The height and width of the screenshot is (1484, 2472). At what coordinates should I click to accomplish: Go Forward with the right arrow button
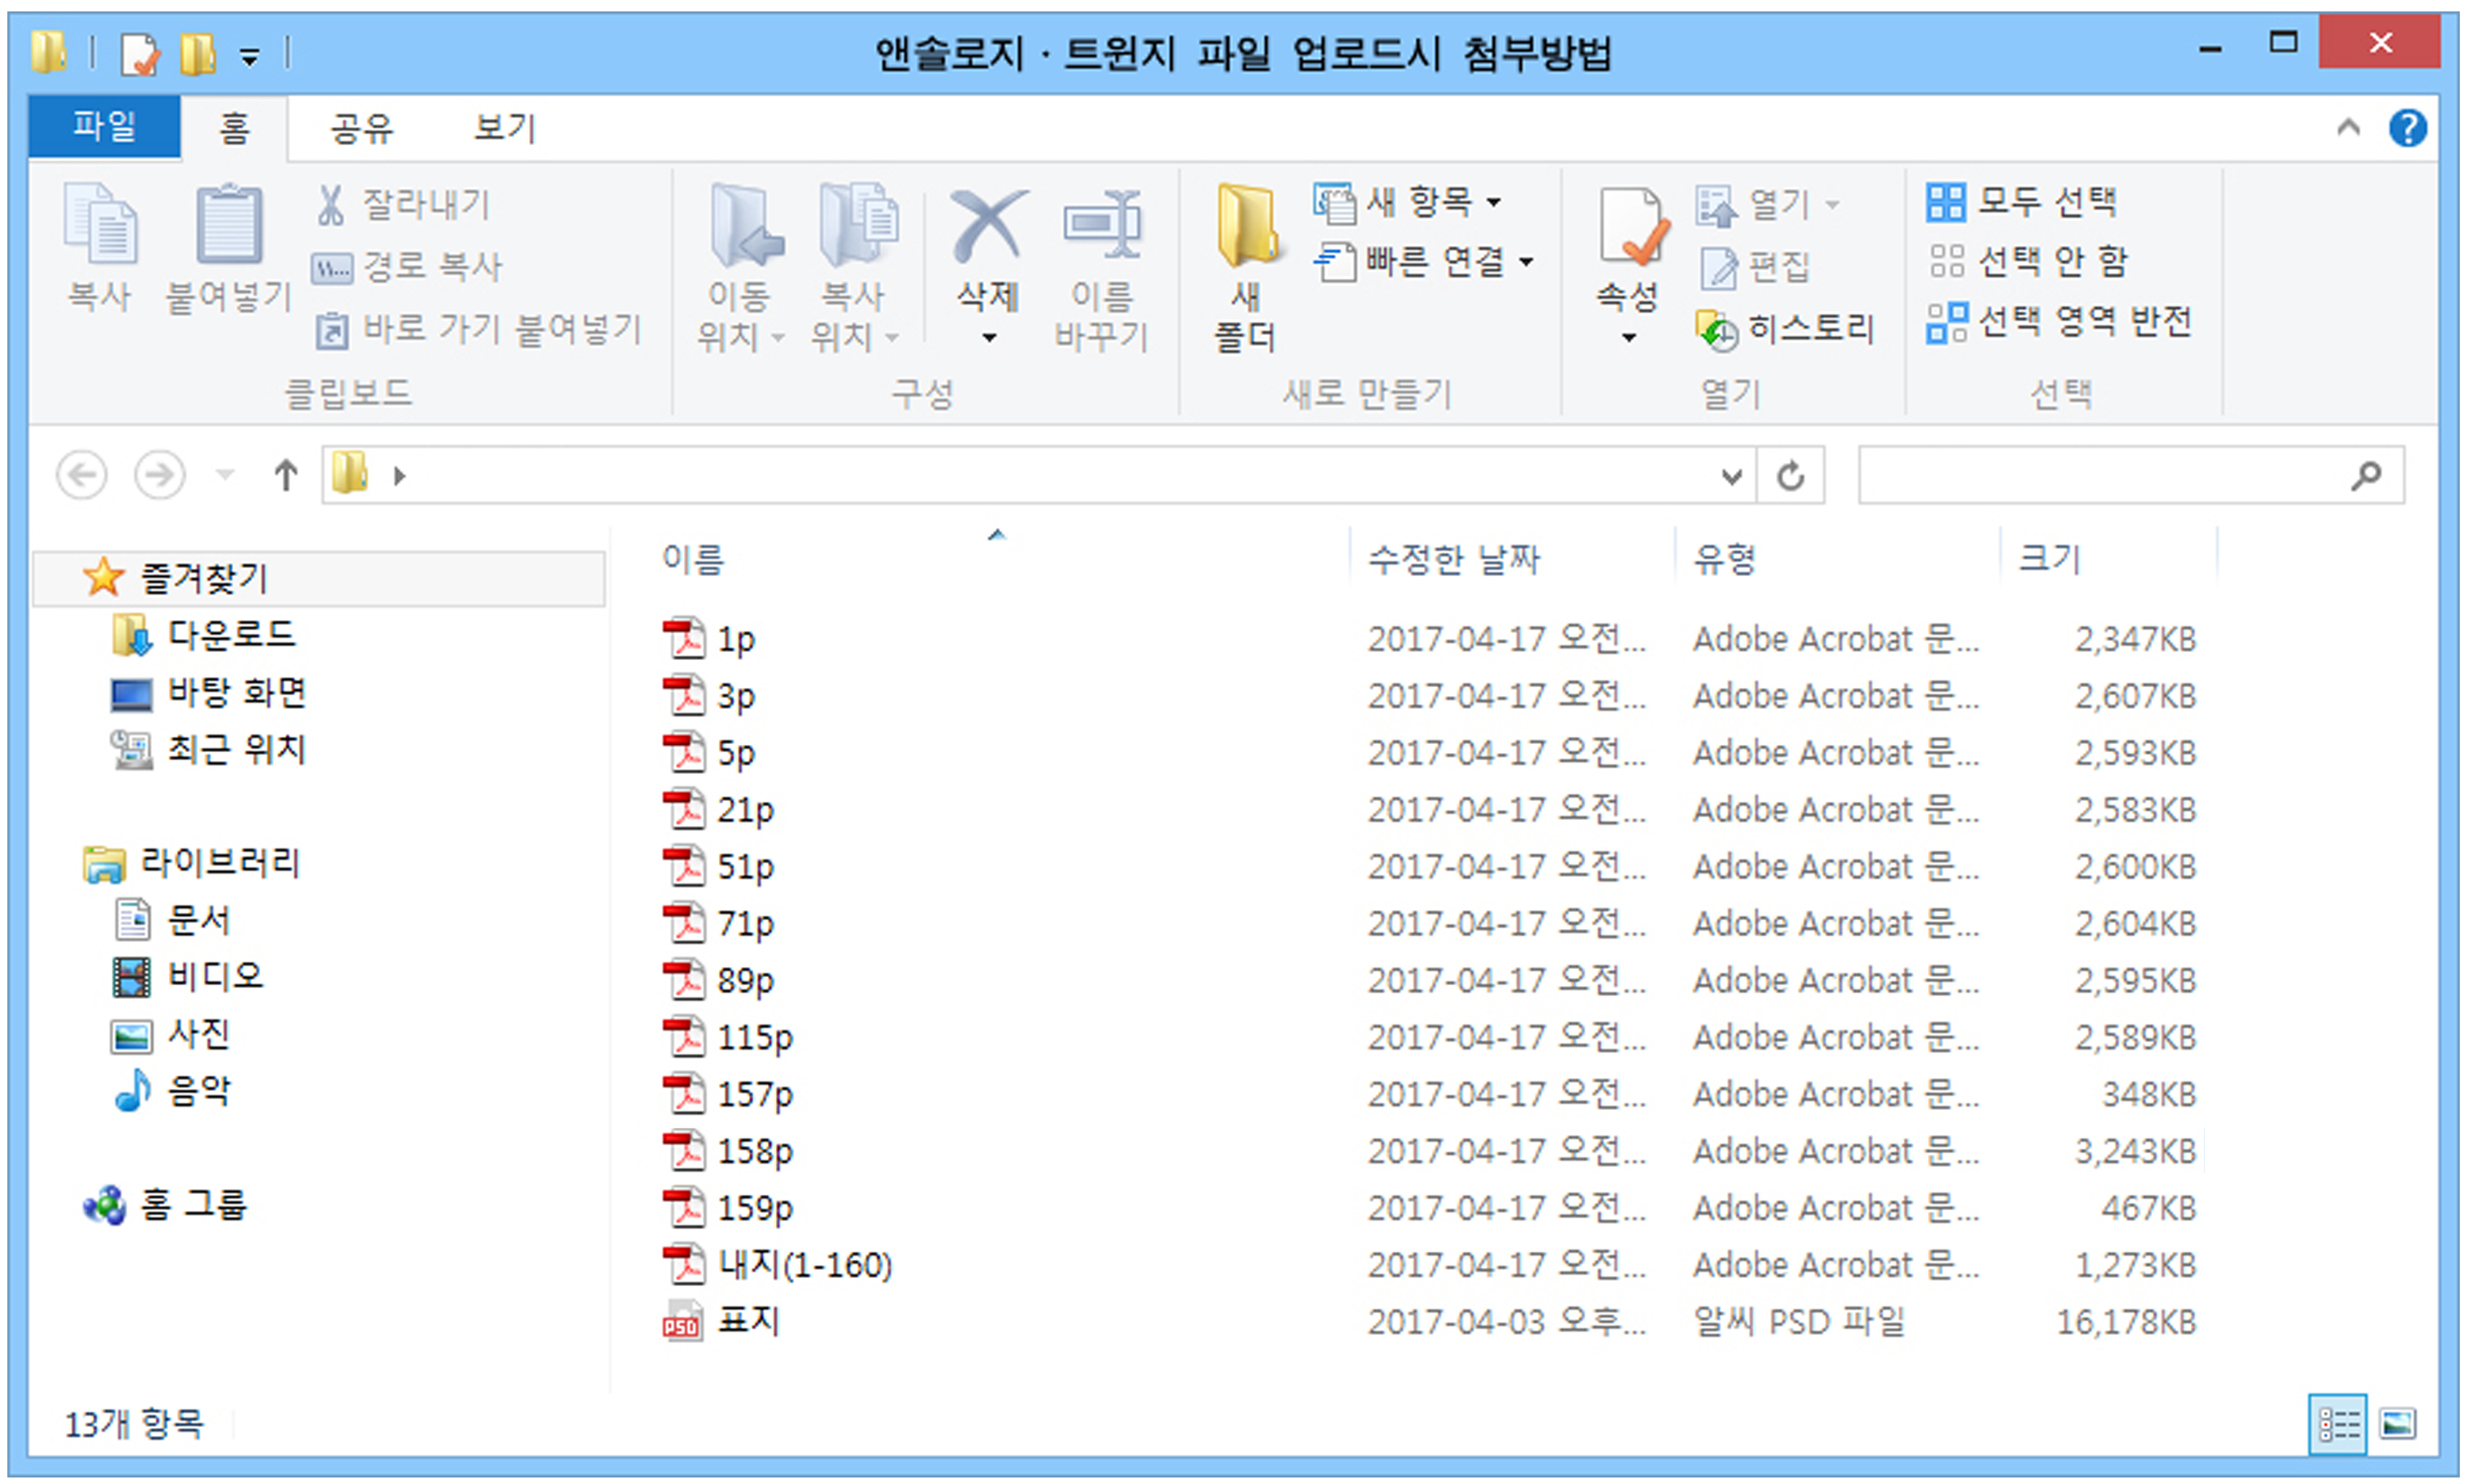160,475
